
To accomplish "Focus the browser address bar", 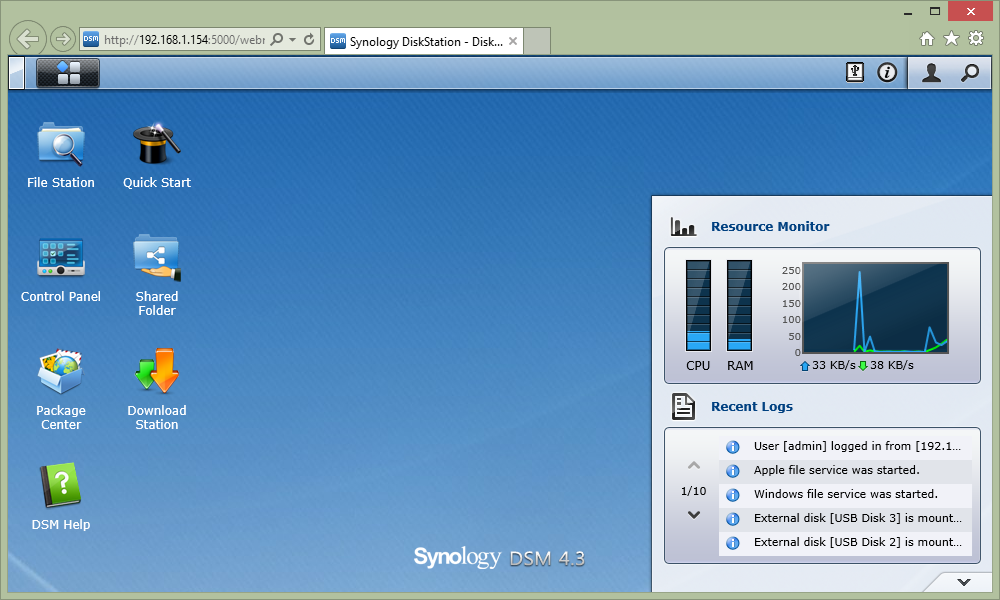I will [x=184, y=40].
